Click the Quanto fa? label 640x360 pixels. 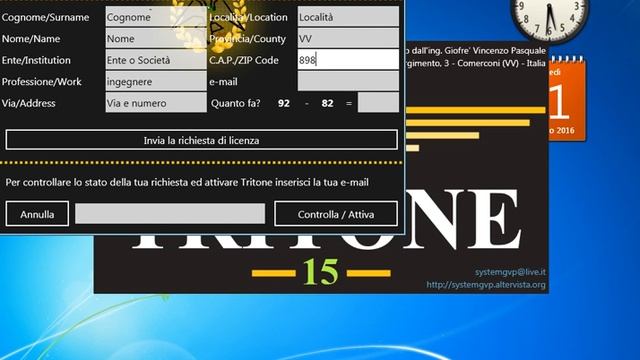(x=236, y=103)
